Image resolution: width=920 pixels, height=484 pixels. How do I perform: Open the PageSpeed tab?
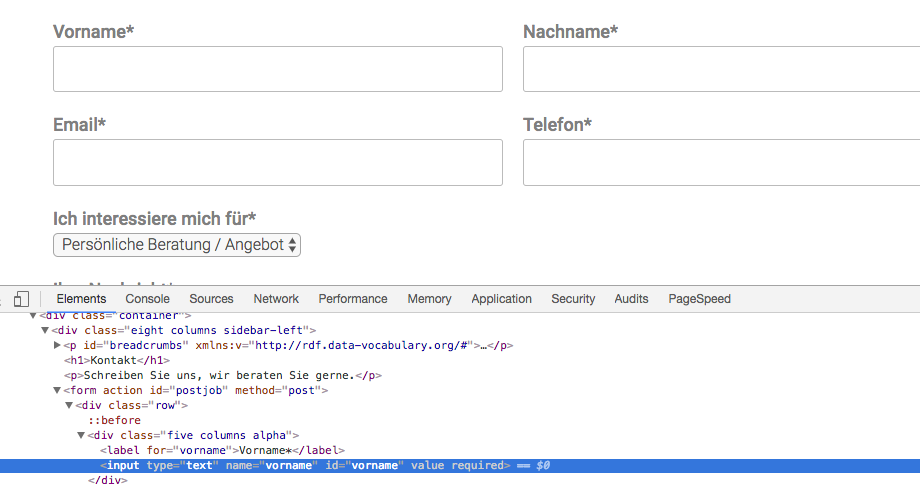coord(699,299)
